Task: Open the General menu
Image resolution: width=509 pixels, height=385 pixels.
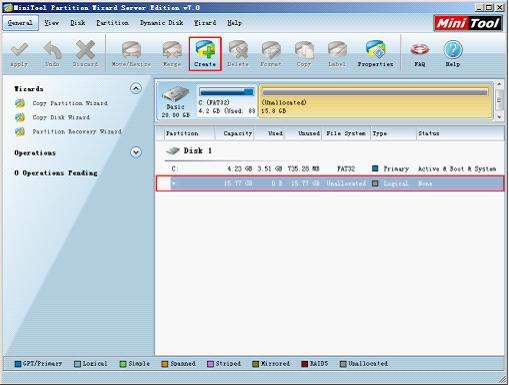Action: click(20, 23)
